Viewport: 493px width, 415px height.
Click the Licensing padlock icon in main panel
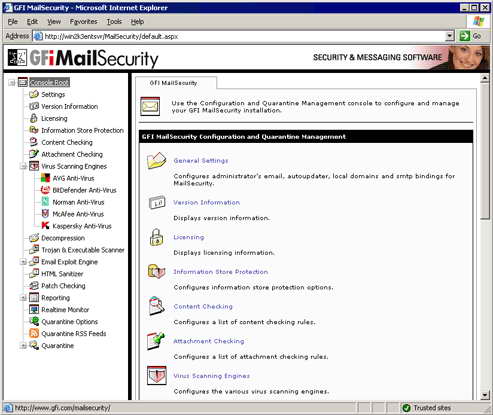[156, 237]
